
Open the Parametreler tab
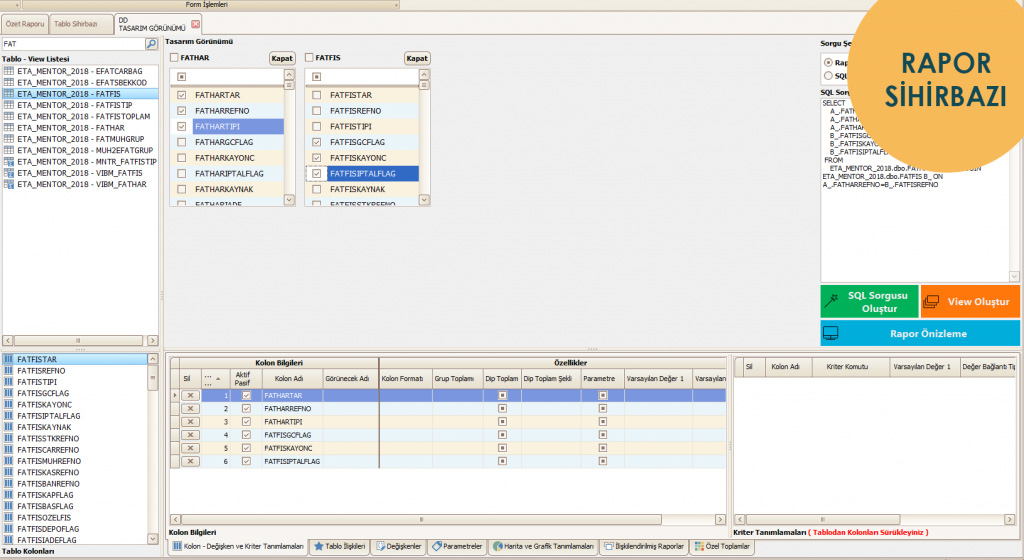point(457,546)
